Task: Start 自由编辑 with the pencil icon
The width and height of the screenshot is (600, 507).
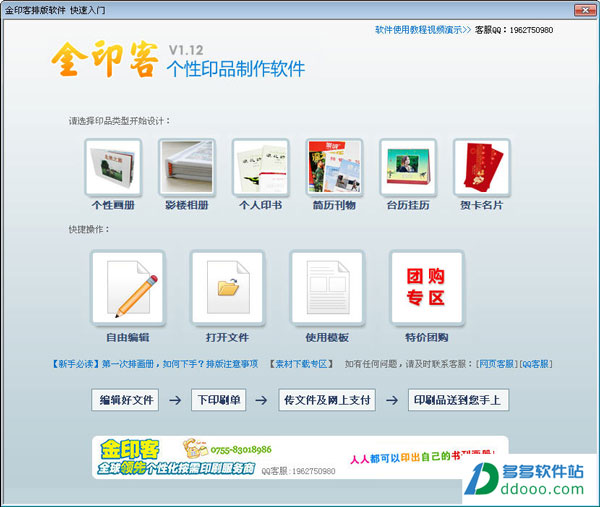Action: (x=128, y=288)
